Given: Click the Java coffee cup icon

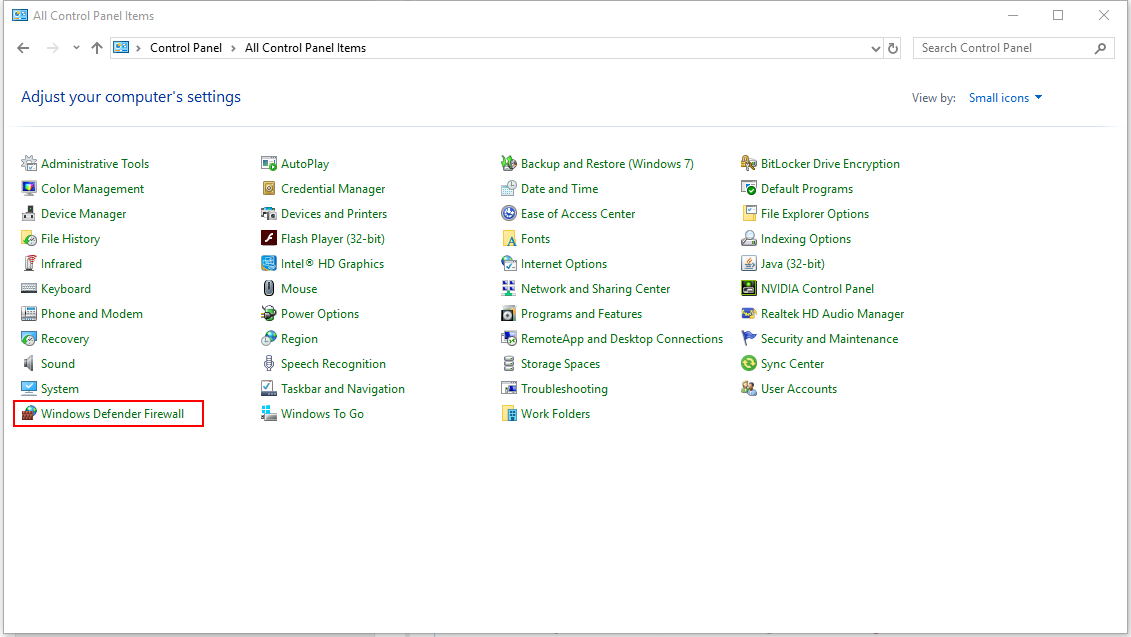Looking at the screenshot, I should pyautogui.click(x=749, y=264).
